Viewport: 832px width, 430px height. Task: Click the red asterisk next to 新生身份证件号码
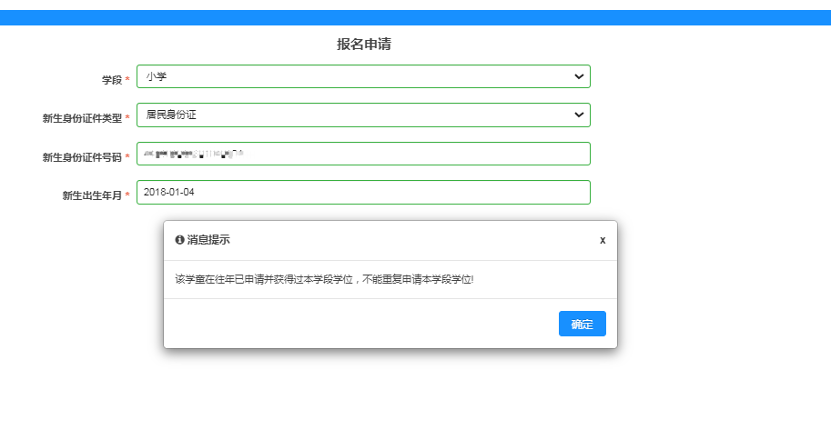[127, 157]
